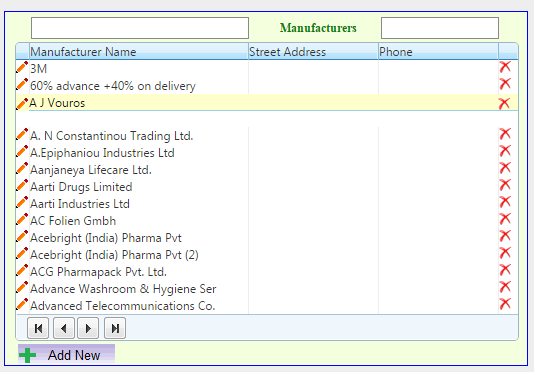Image resolution: width=534 pixels, height=372 pixels.
Task: Select Aarti Industries Ltd name
Action: [x=80, y=204]
